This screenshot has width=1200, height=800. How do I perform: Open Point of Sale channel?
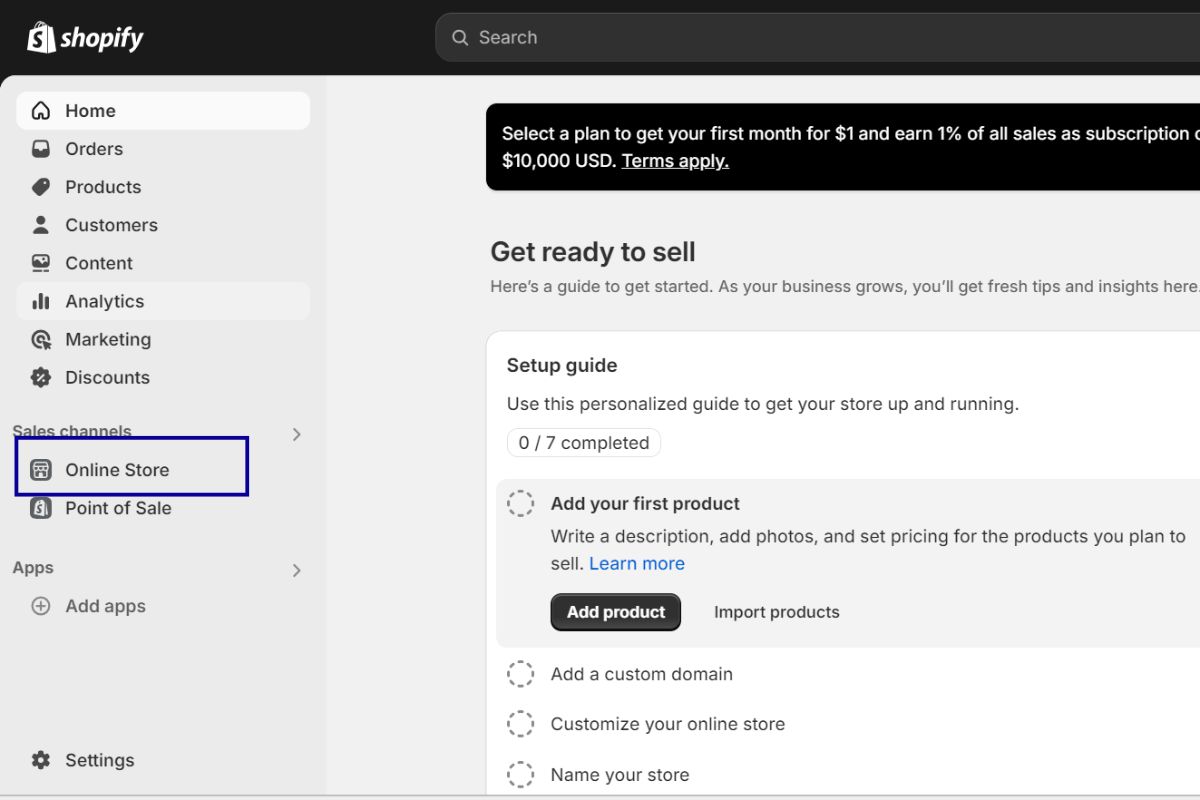(x=163, y=507)
